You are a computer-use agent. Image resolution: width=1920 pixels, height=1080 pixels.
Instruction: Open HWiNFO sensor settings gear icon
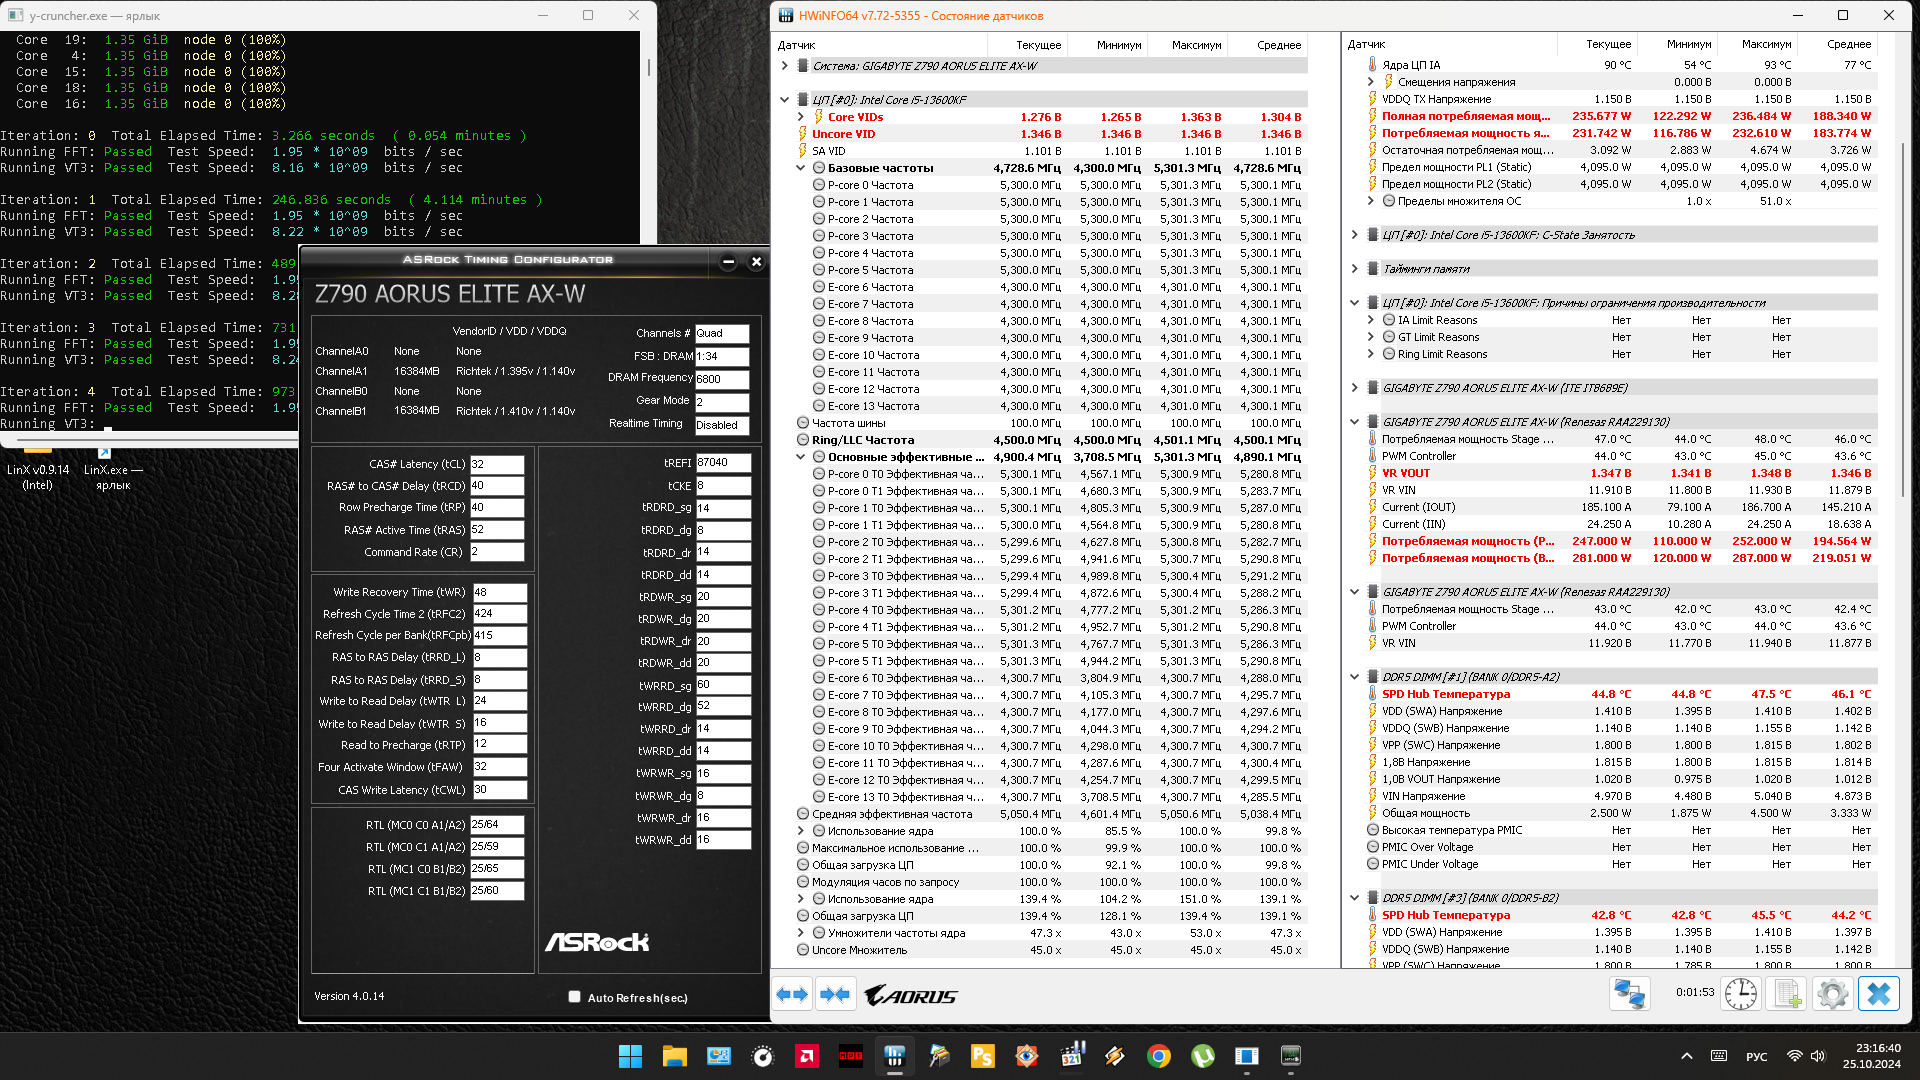coord(1832,994)
